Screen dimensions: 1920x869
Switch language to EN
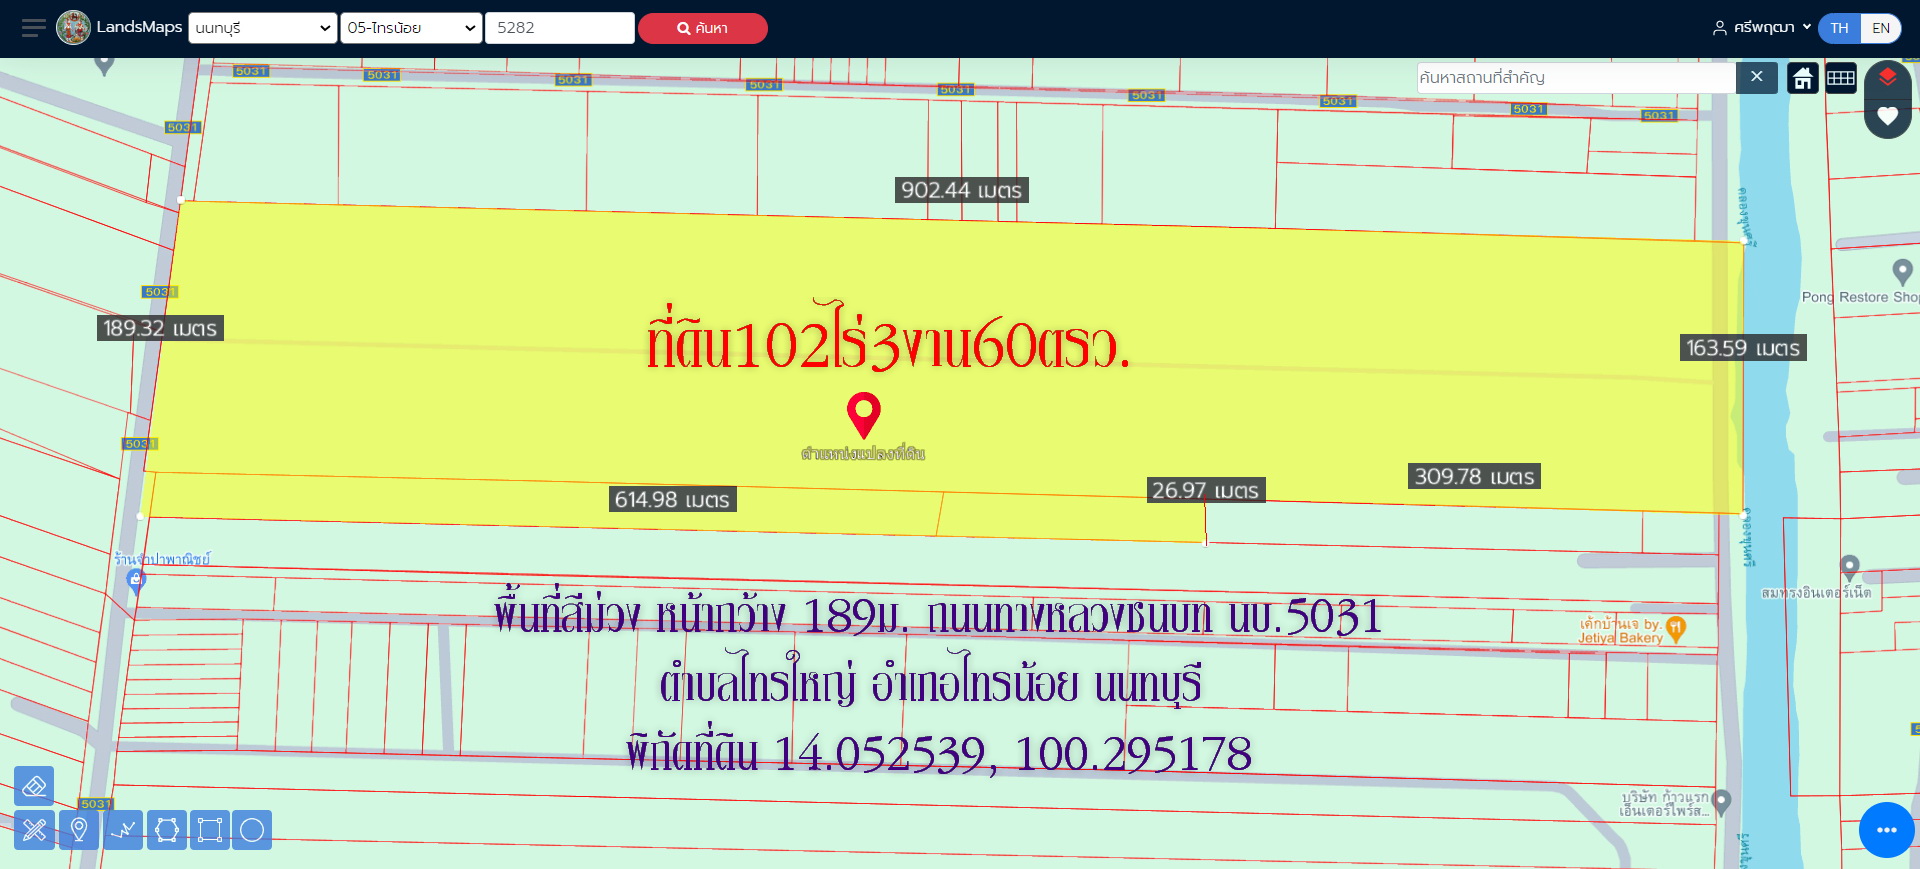coord(1880,28)
